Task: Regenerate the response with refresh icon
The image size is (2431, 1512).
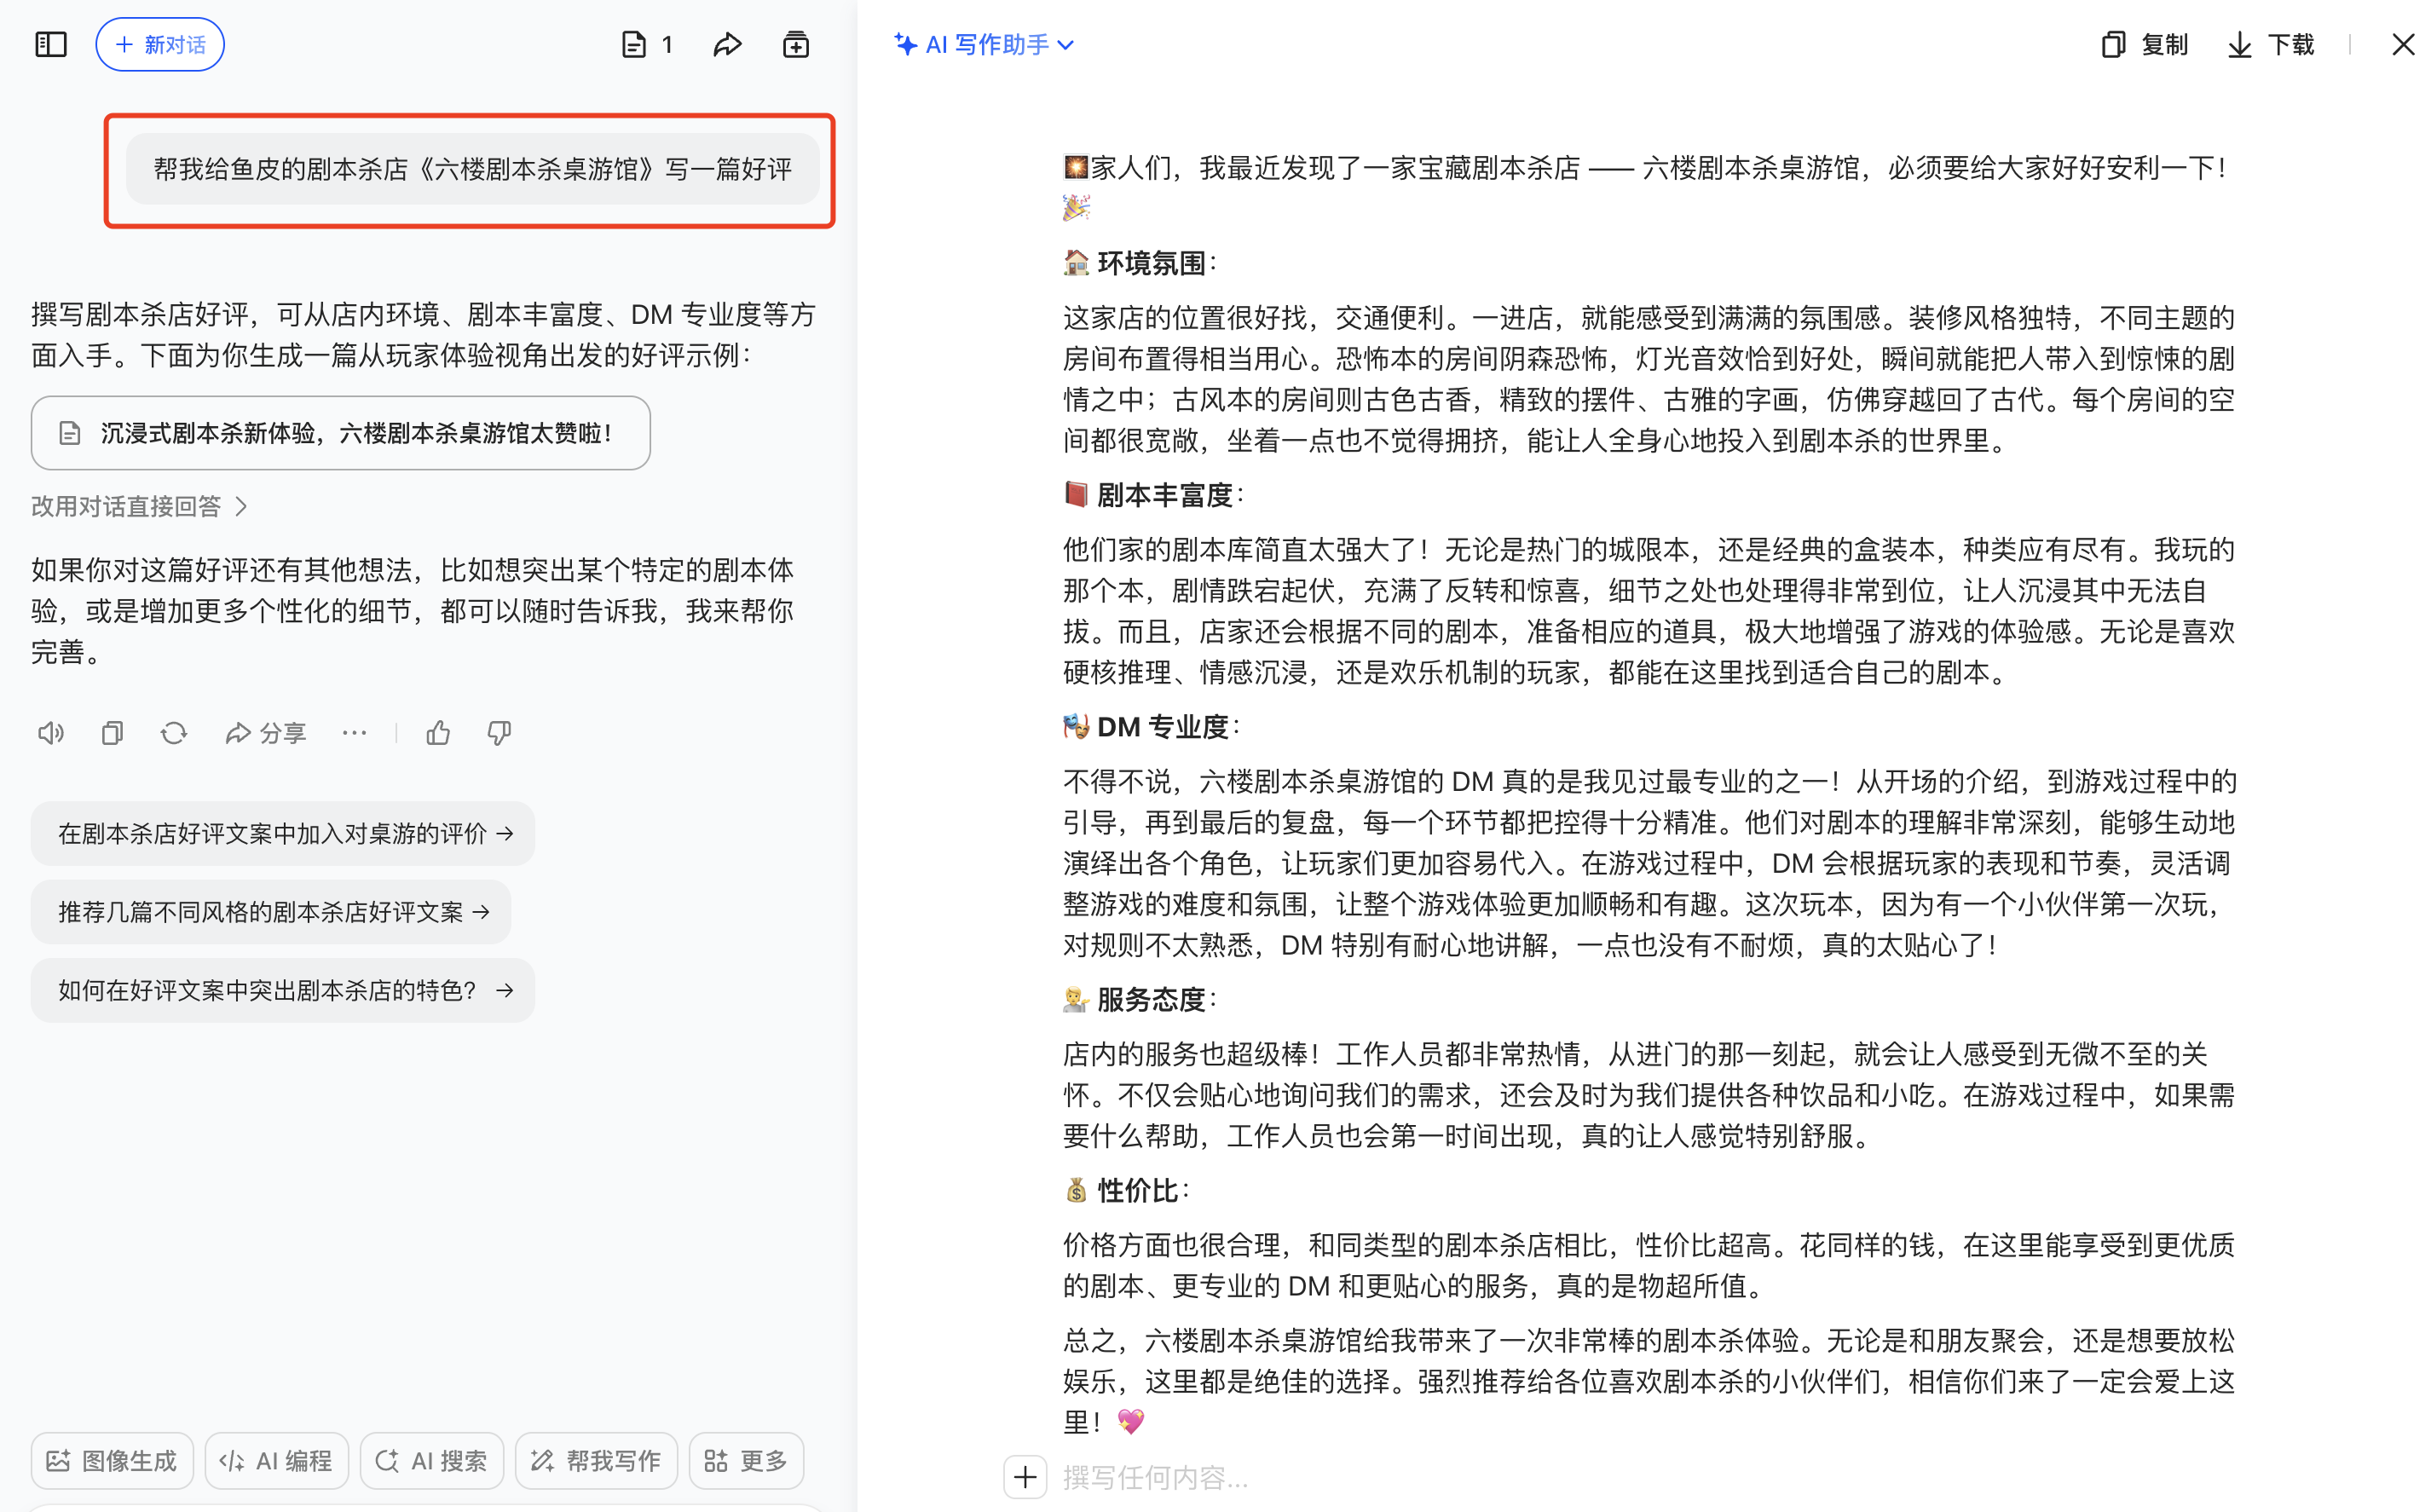Action: [174, 733]
